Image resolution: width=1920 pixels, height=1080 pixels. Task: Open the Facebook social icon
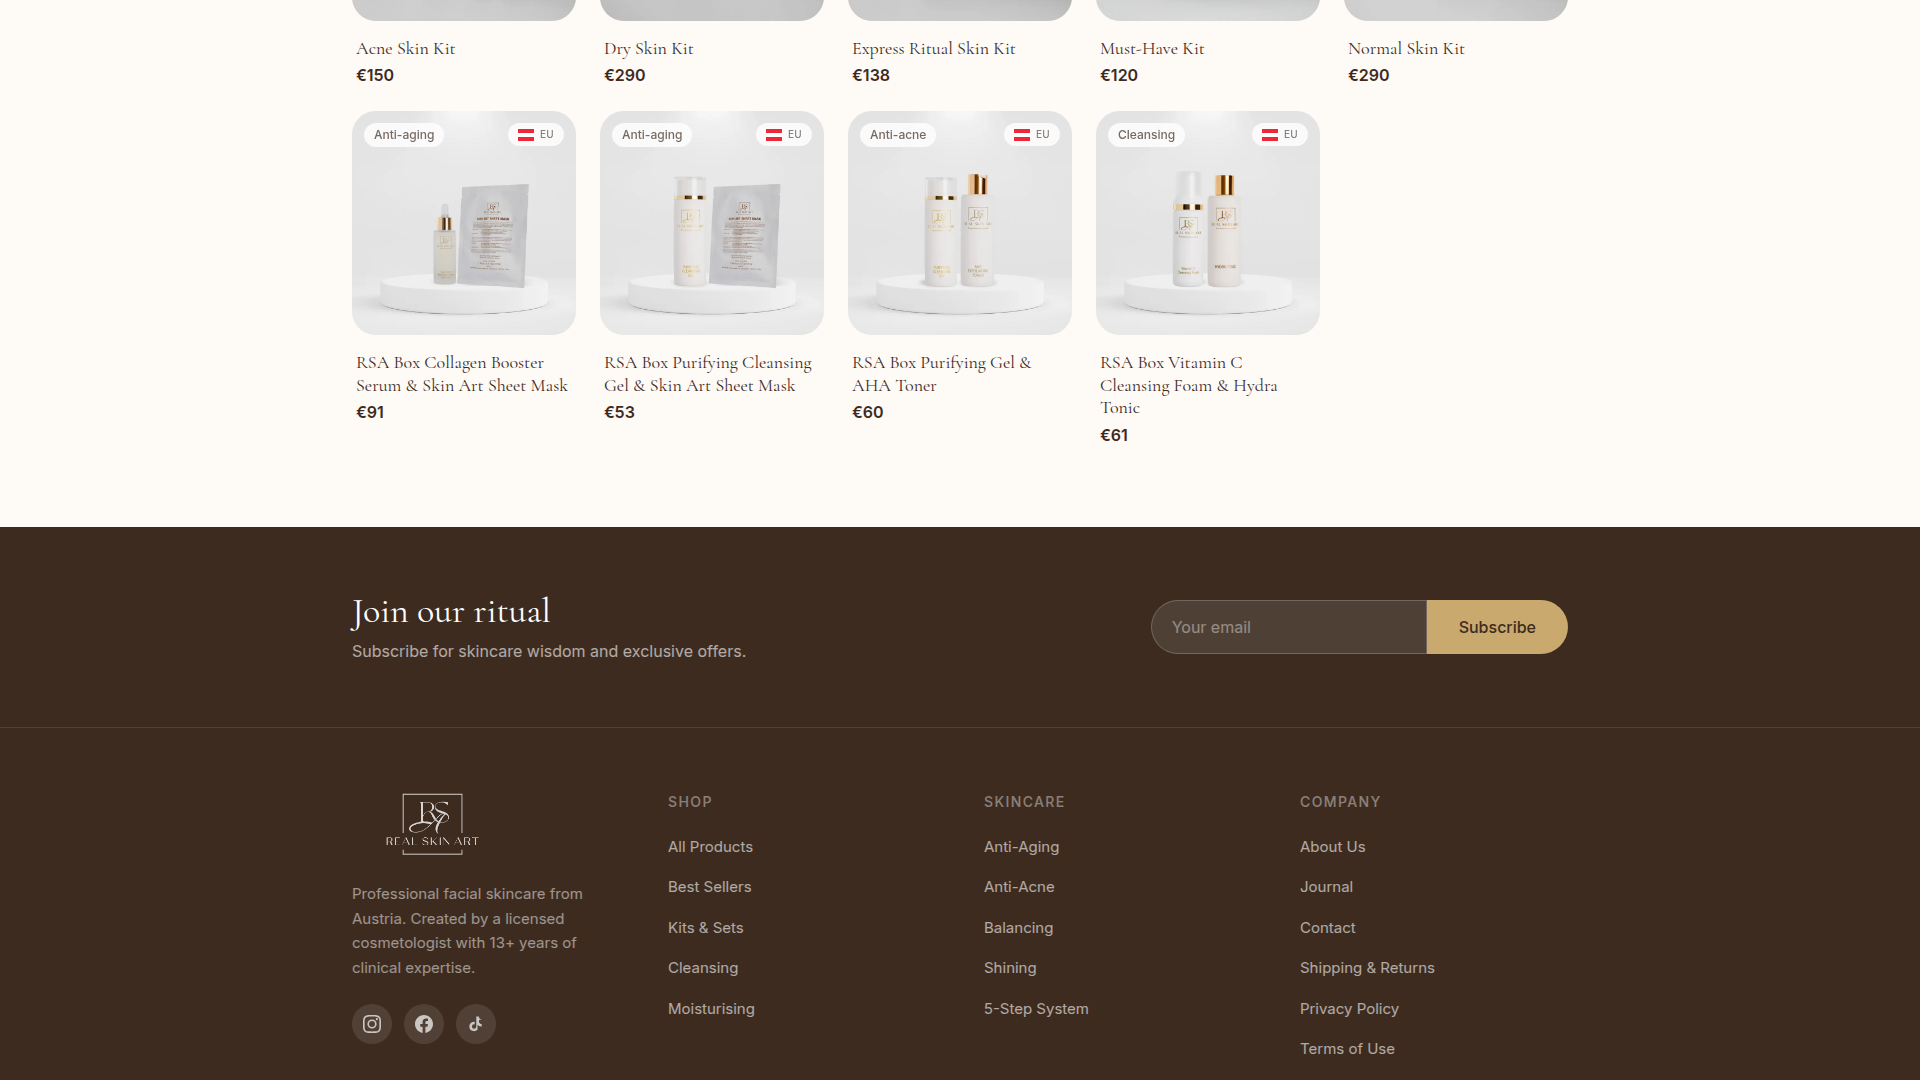pyautogui.click(x=424, y=1024)
